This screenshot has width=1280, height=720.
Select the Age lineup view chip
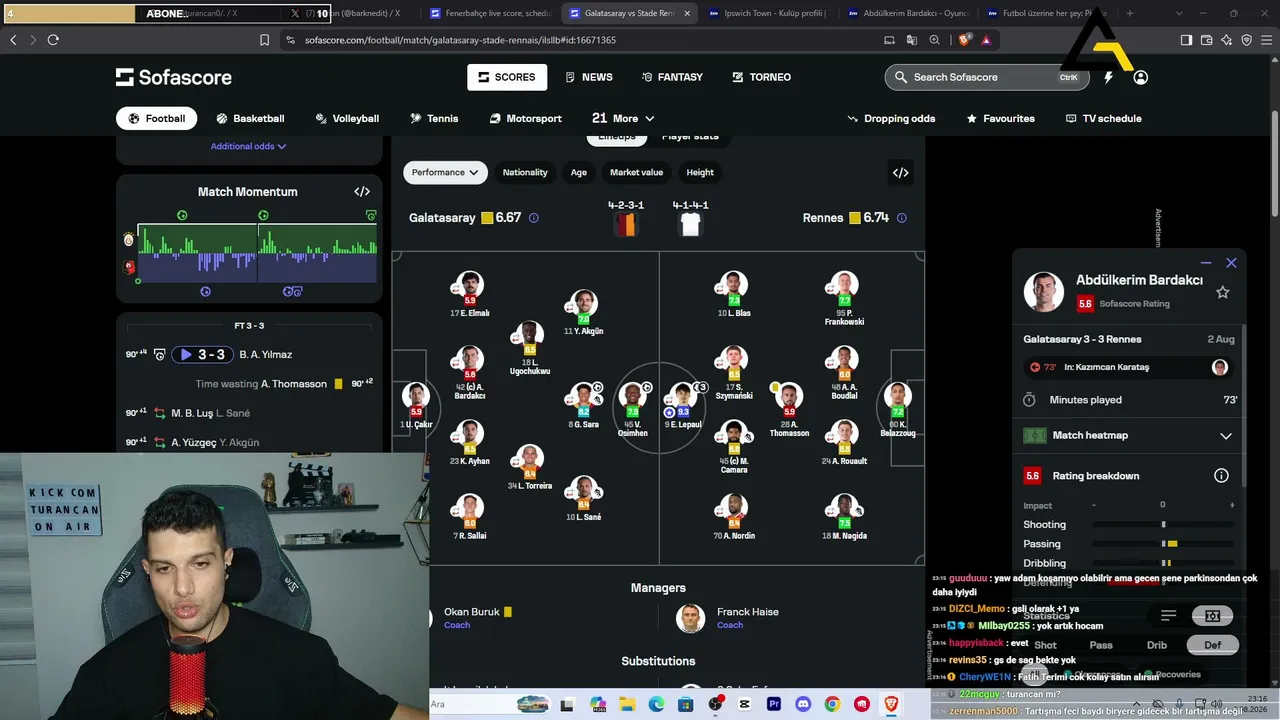[579, 173]
